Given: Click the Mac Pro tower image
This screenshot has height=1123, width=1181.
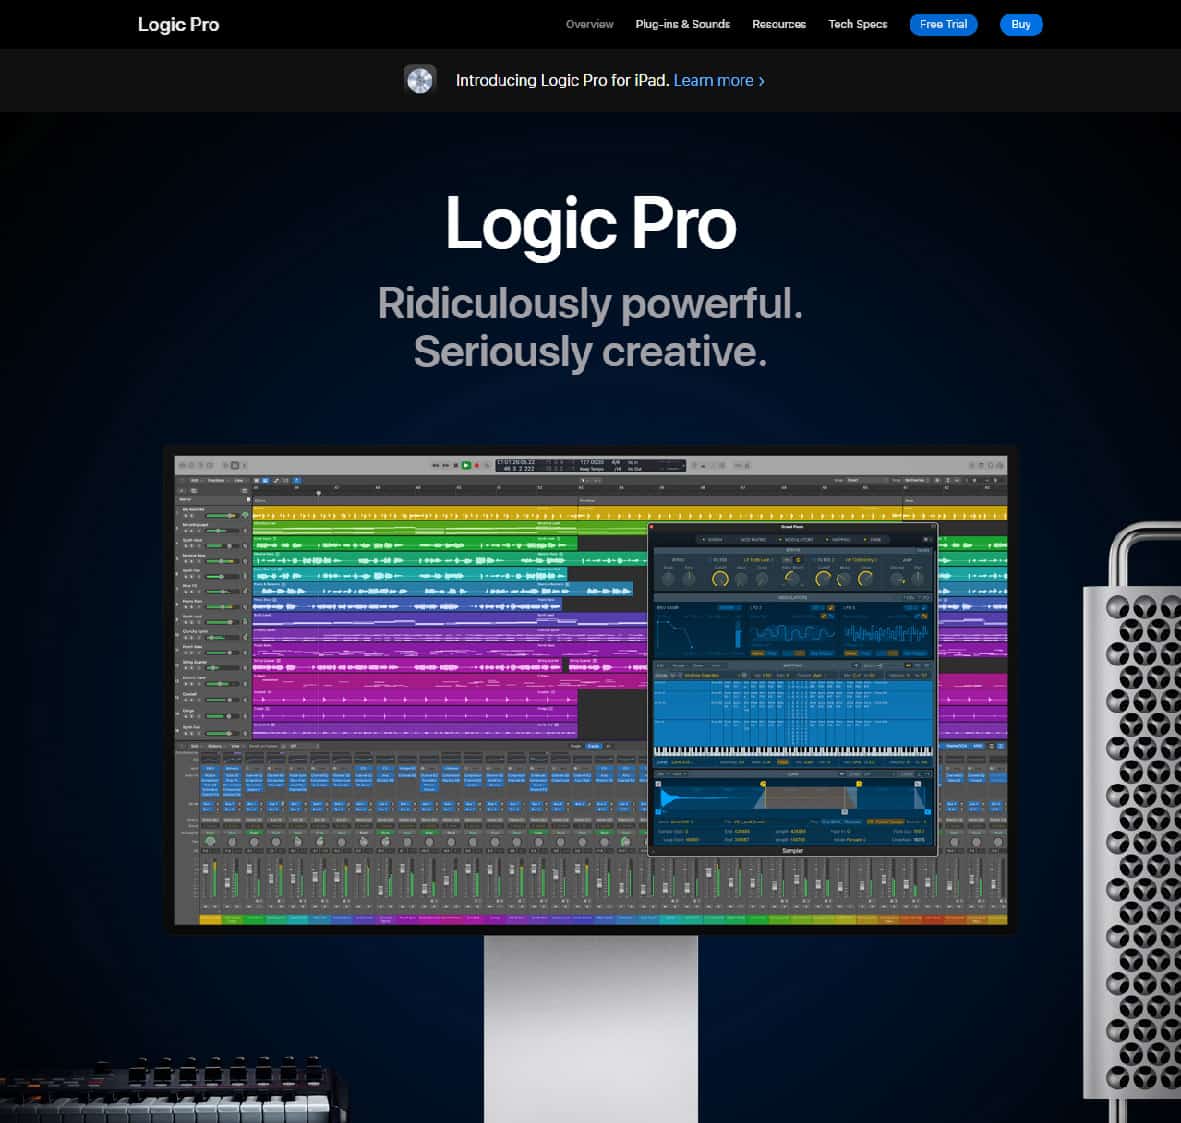Looking at the screenshot, I should [x=1132, y=821].
